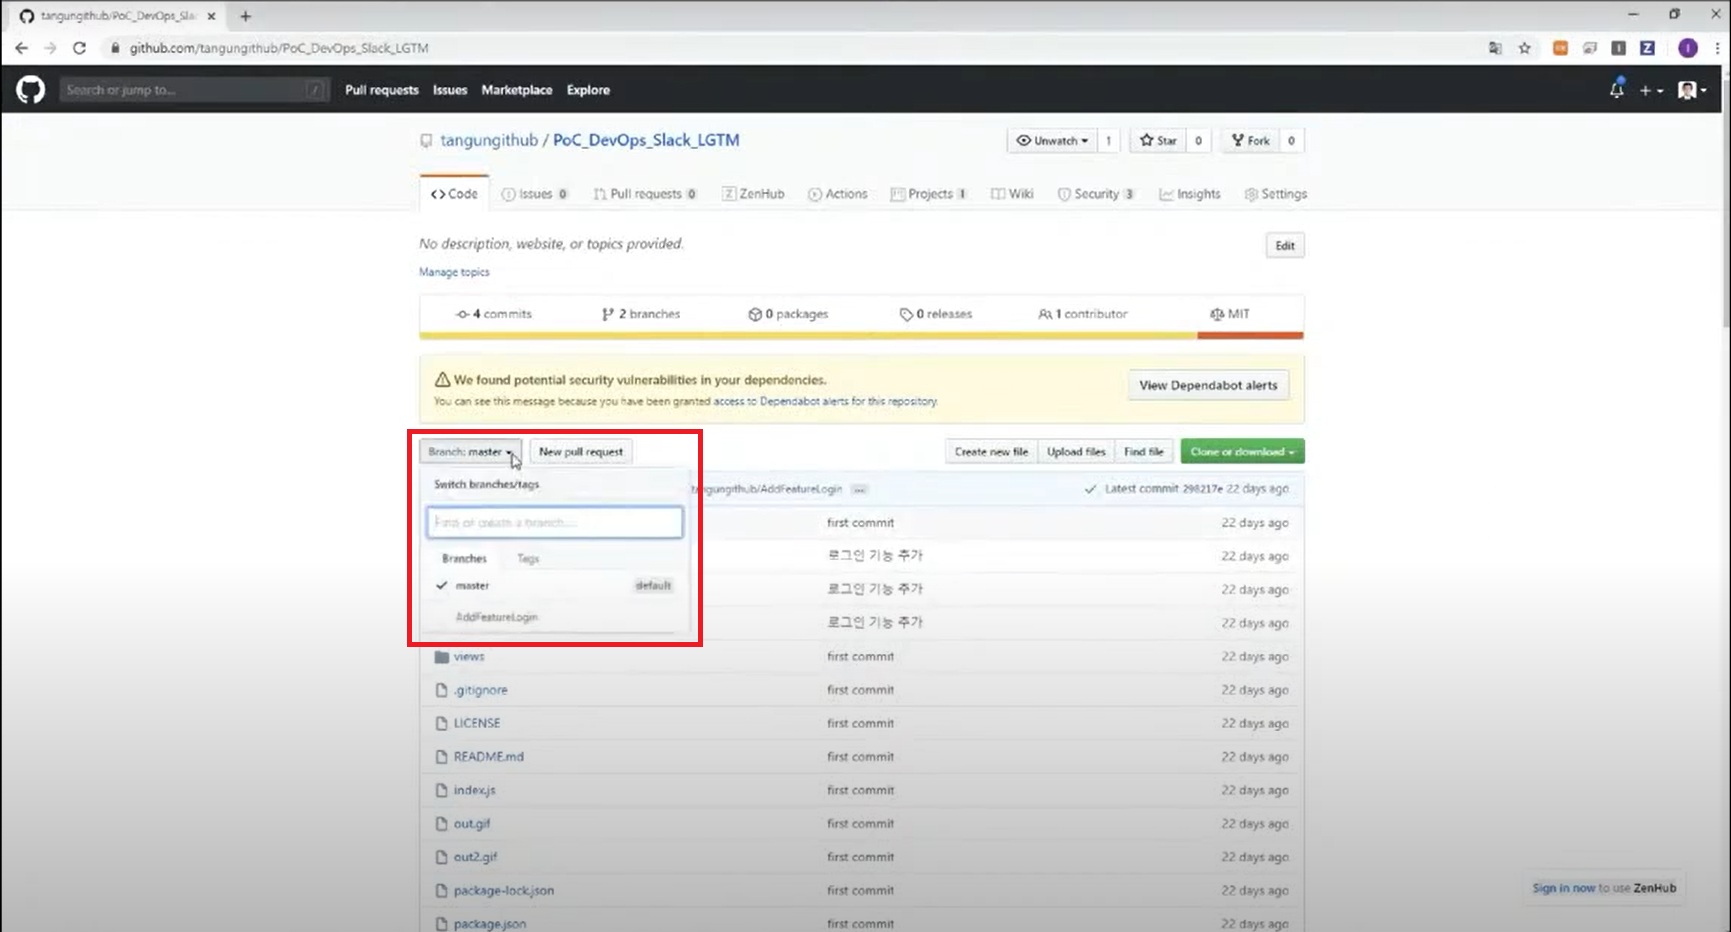1731x932 pixels.
Task: View the 1 contributor link
Action: [x=1083, y=314]
